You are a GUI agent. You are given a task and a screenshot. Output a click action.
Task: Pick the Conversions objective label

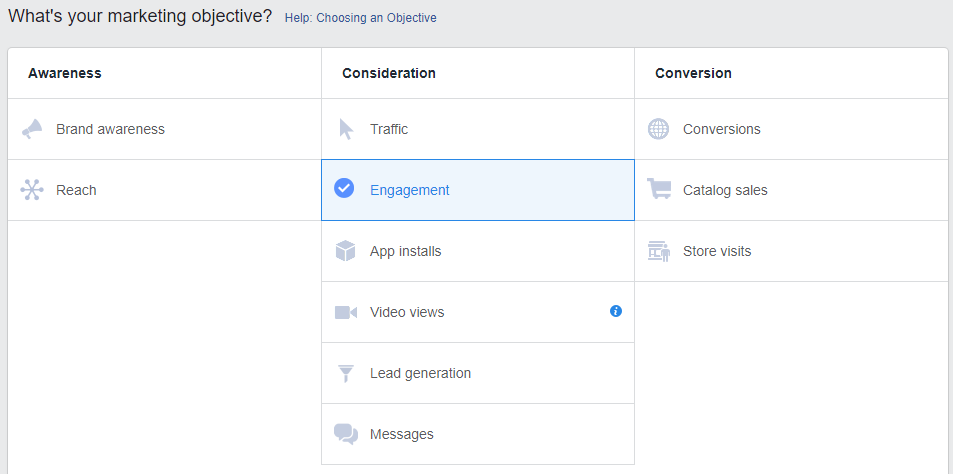(721, 129)
